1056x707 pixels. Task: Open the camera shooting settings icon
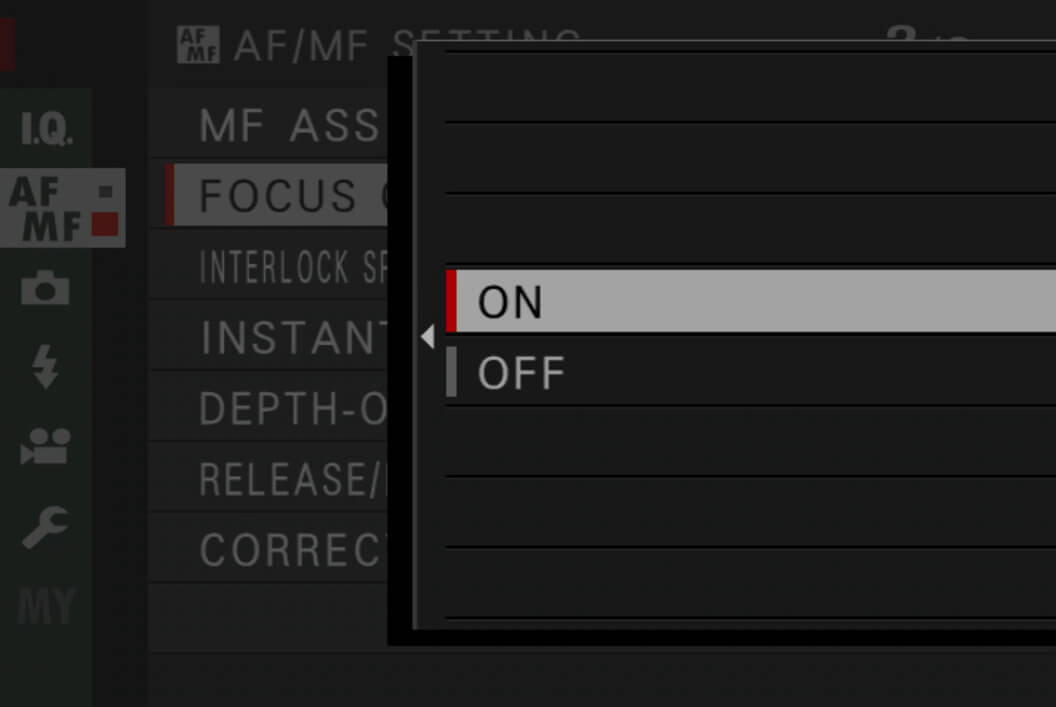pyautogui.click(x=45, y=288)
